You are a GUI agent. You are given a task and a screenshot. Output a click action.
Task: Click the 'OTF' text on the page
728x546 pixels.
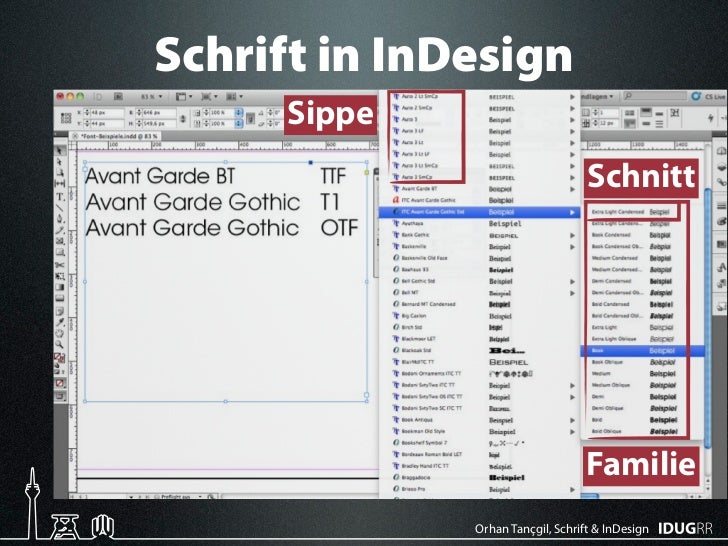point(339,228)
